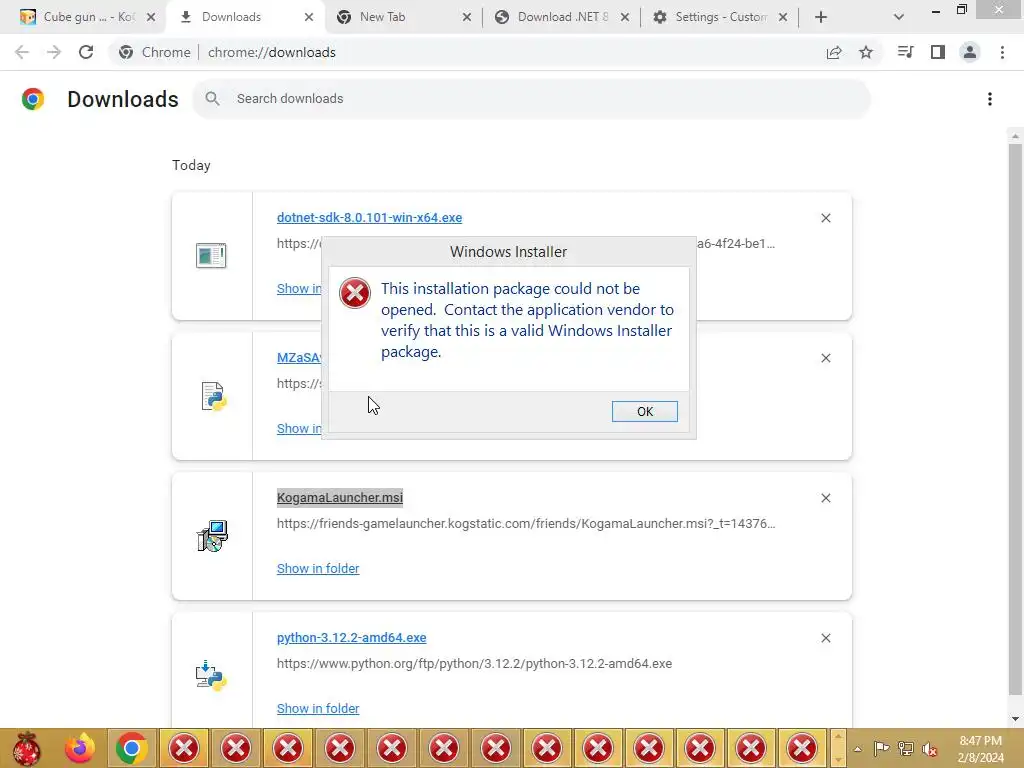
Task: Open a new browser tab
Action: 821,17
